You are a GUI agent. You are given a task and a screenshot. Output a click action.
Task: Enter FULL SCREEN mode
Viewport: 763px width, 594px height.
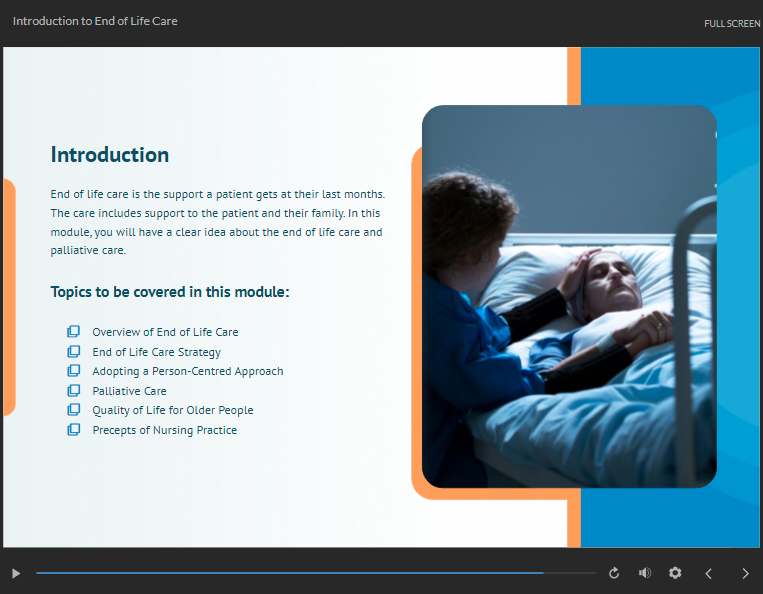[732, 23]
